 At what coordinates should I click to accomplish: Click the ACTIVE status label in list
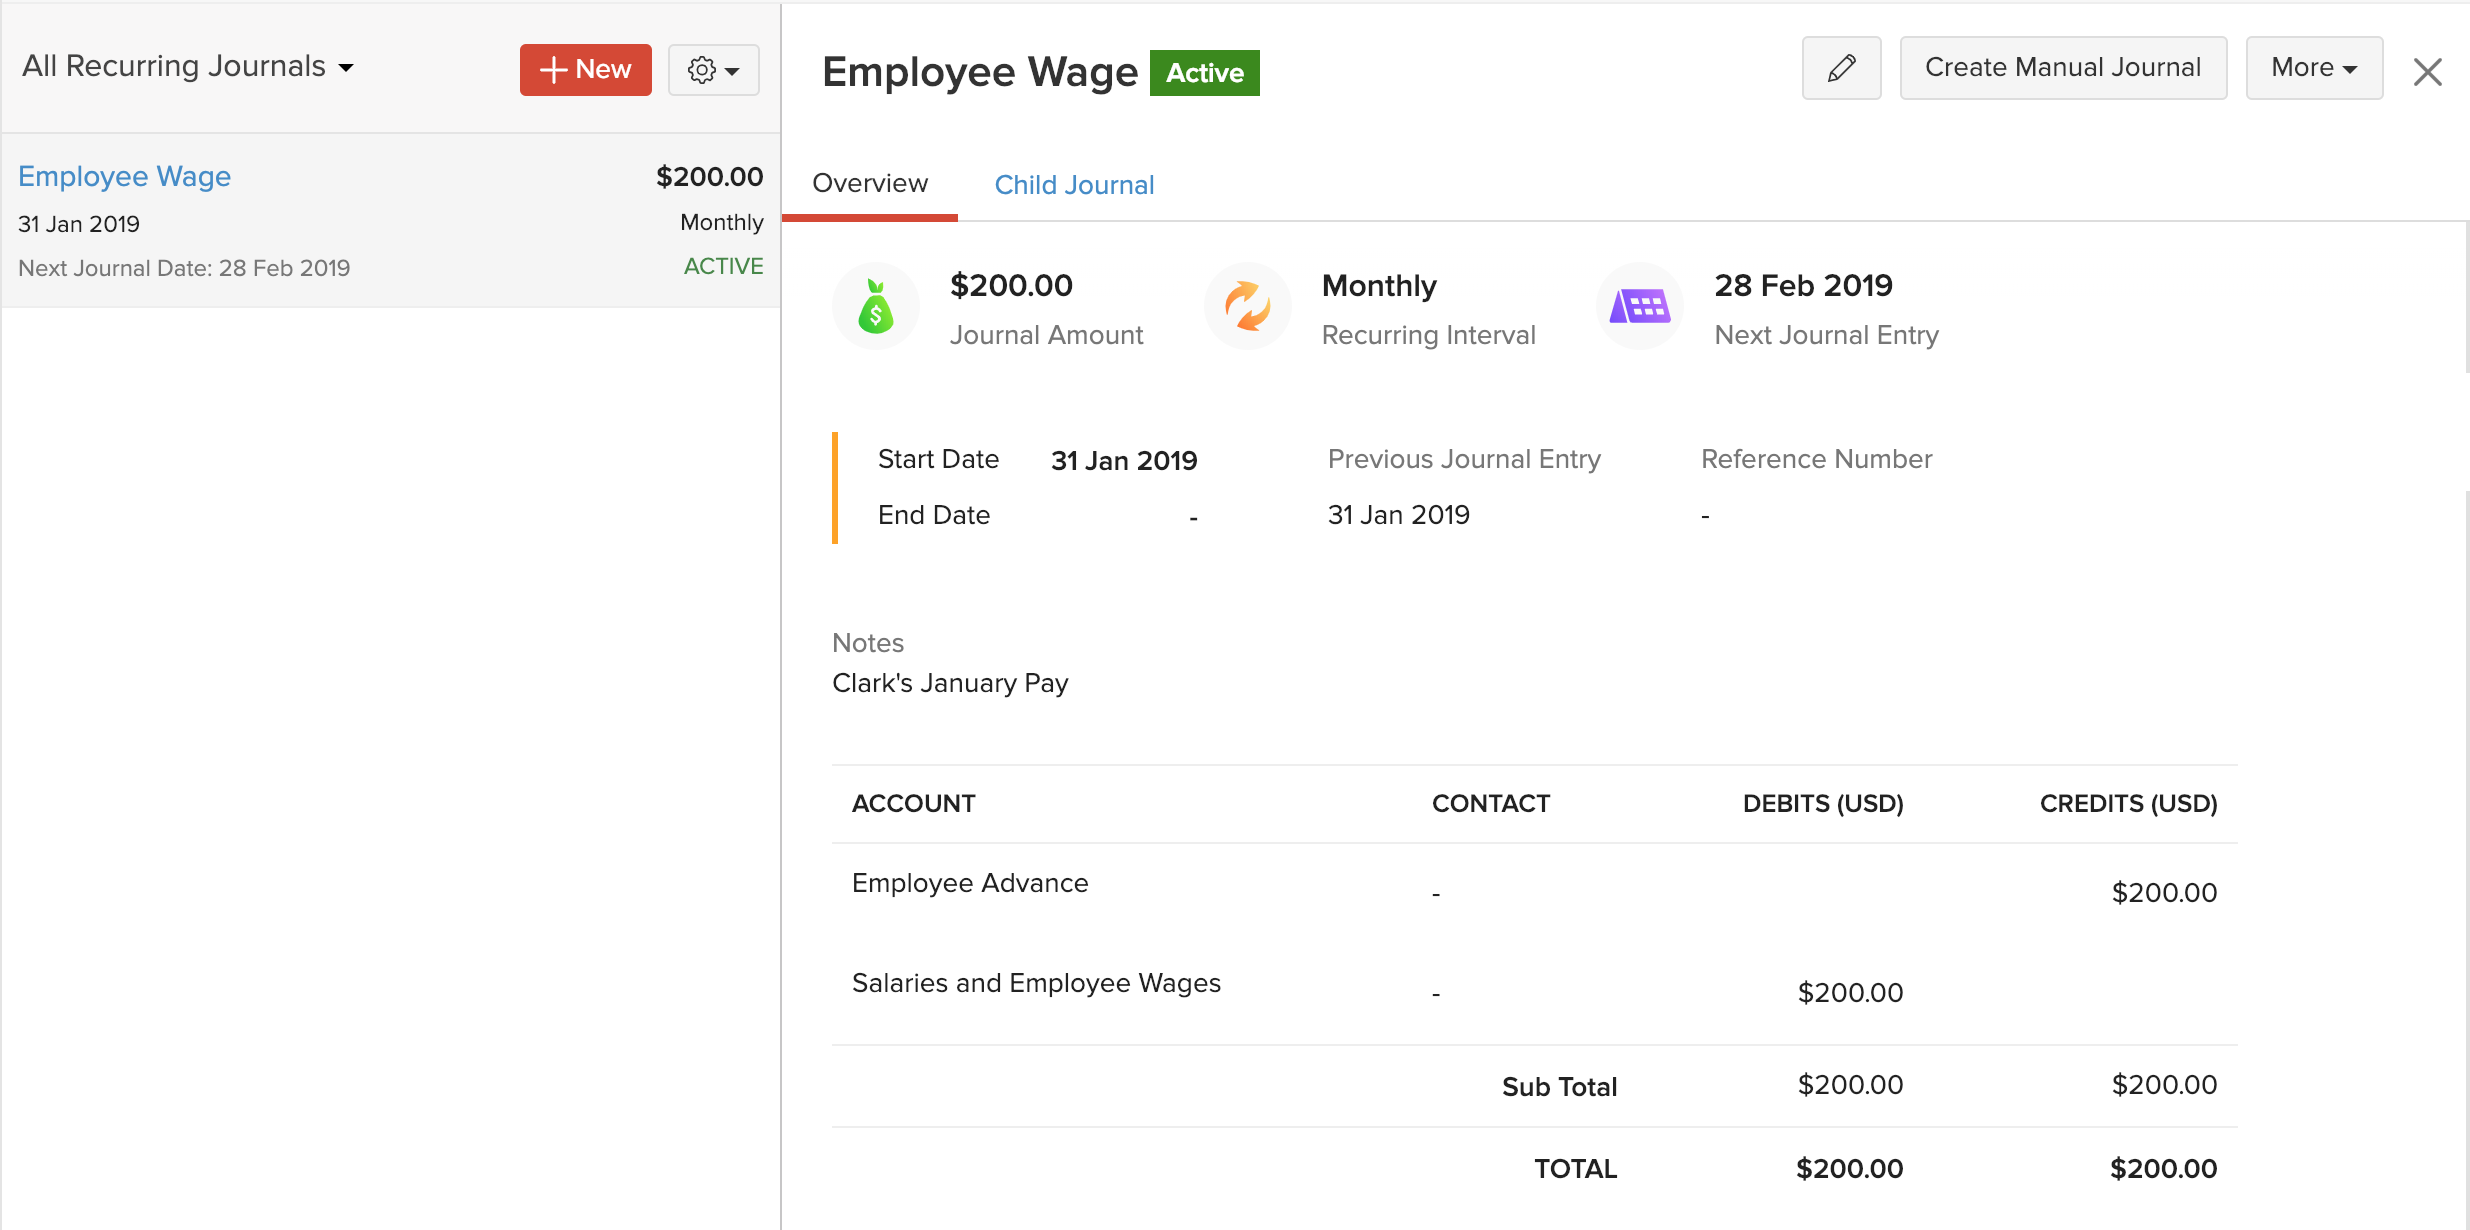[723, 266]
